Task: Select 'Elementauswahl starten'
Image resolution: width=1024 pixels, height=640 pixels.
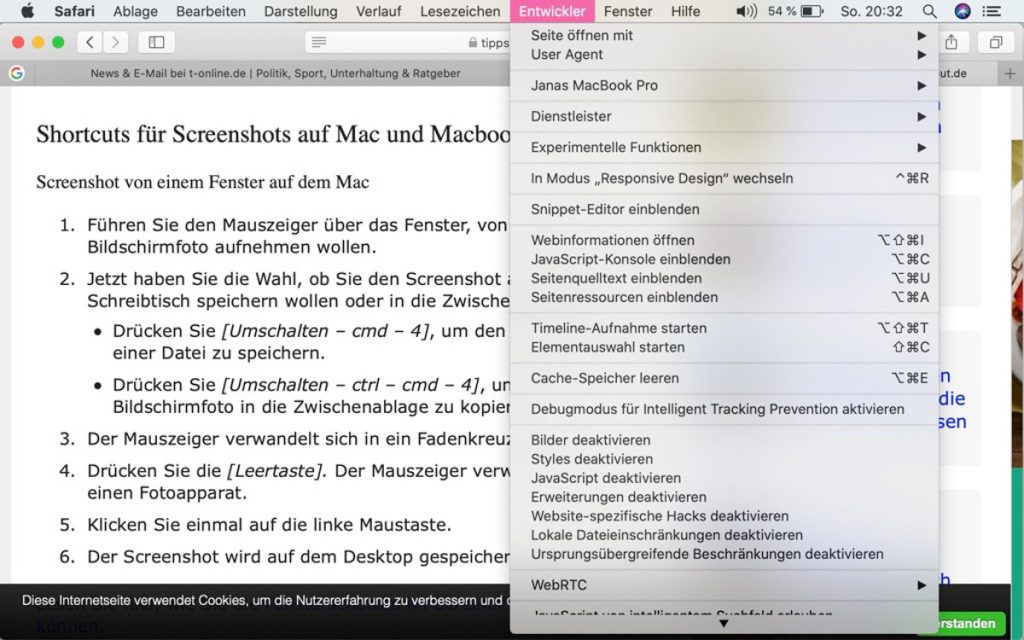Action: (724, 347)
